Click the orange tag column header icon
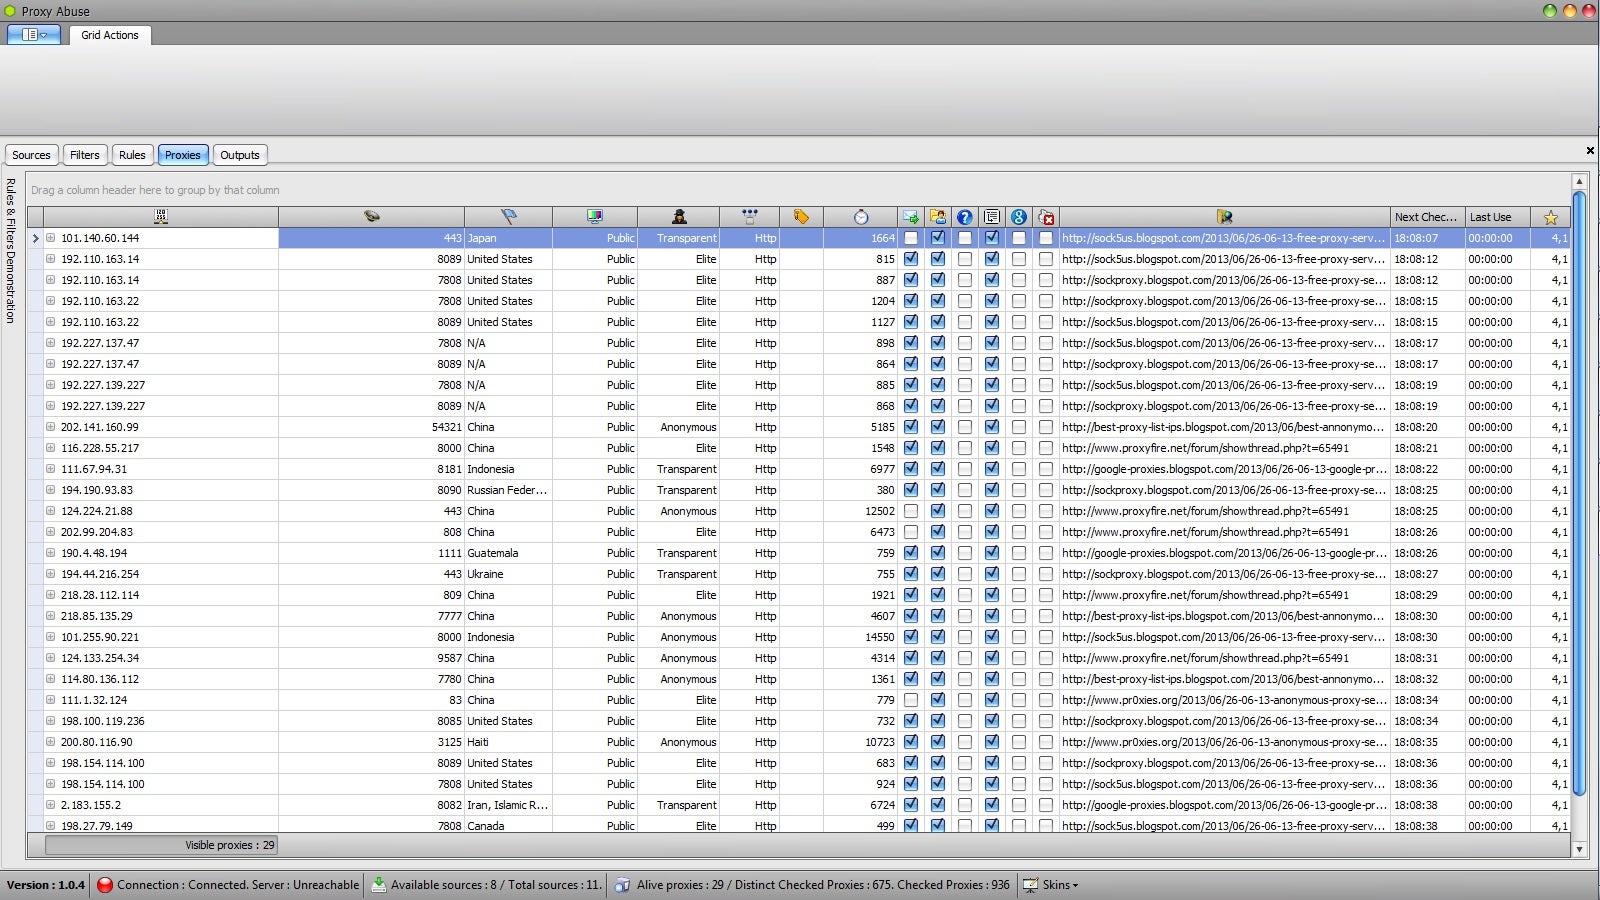Viewport: 1600px width, 900px height. pyautogui.click(x=801, y=217)
